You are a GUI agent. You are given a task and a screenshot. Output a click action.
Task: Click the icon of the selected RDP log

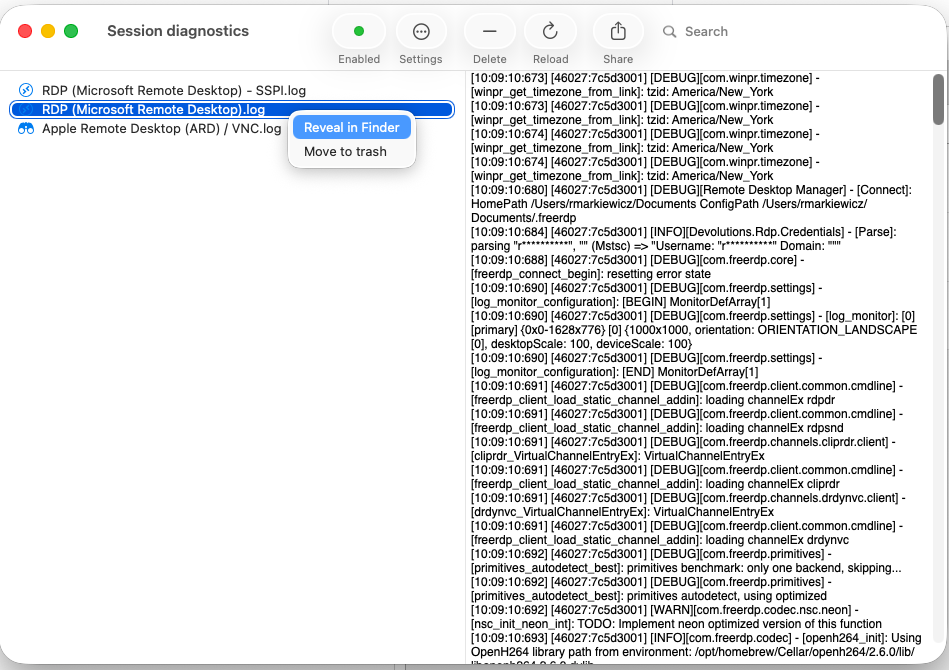click(25, 110)
